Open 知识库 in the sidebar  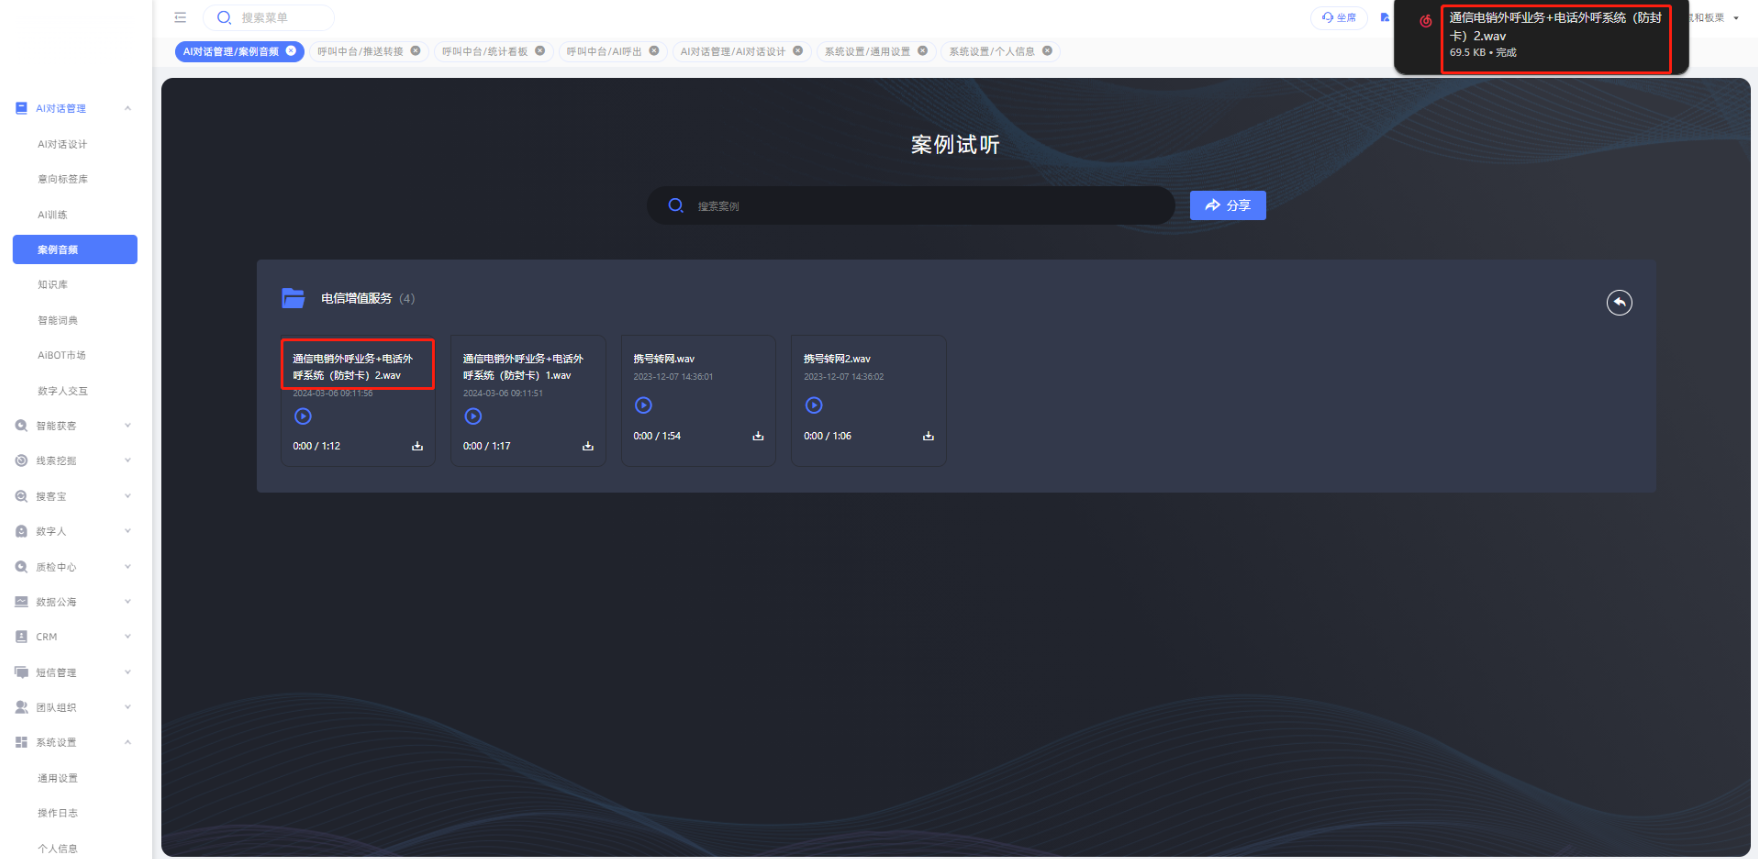[53, 285]
